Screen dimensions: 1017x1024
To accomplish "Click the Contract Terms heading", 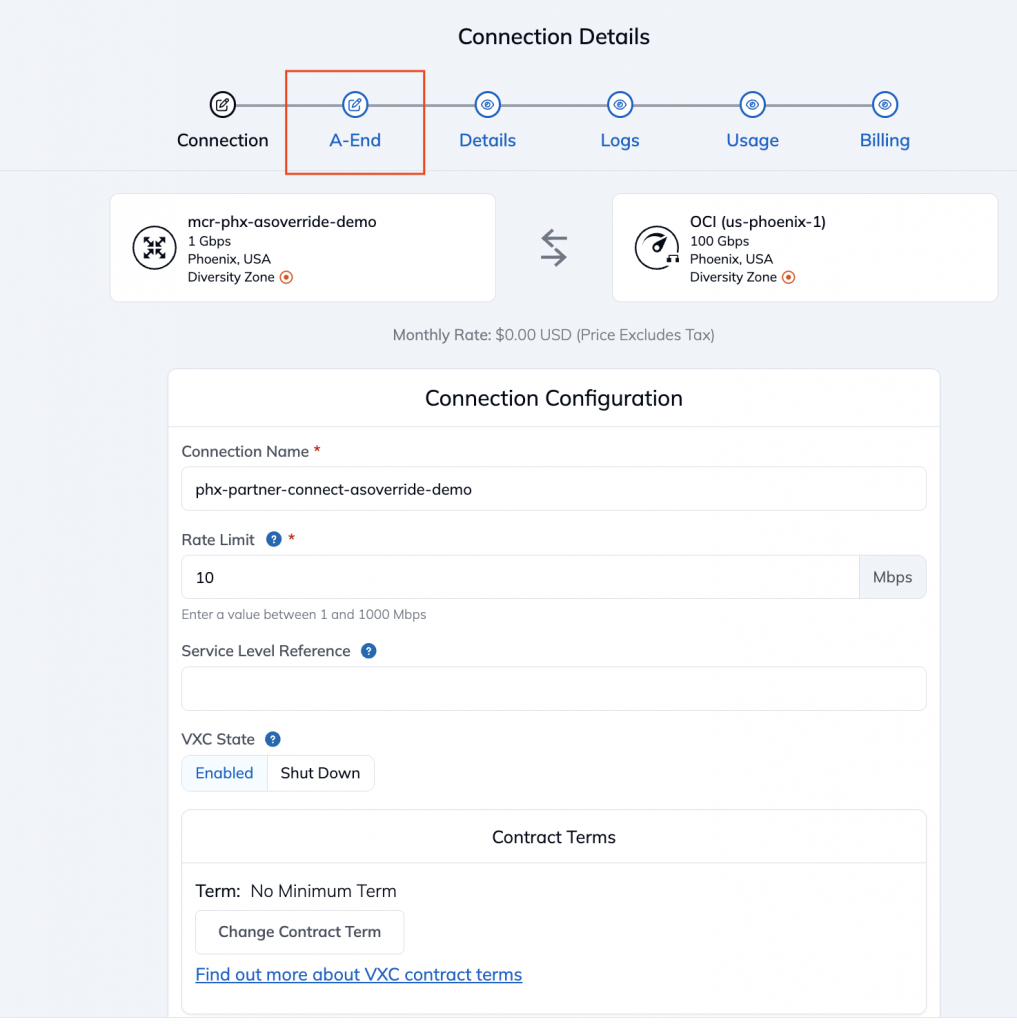I will pos(554,837).
